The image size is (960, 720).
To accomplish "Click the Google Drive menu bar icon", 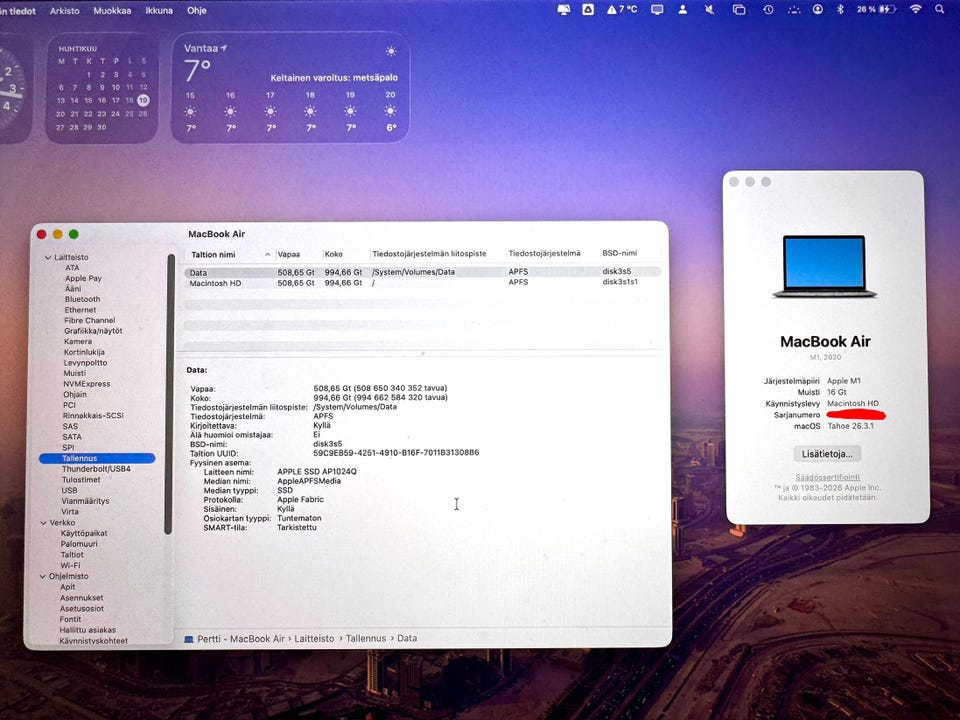I will 588,9.
